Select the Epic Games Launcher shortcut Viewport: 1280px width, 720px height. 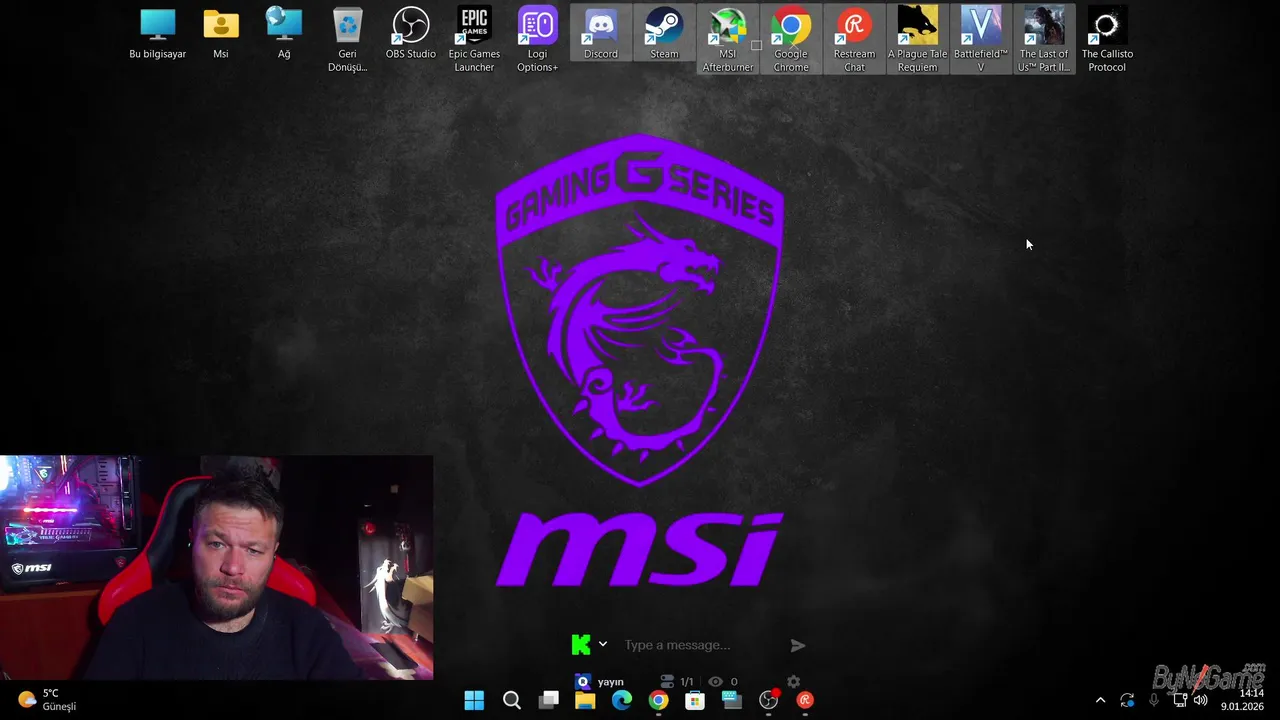coord(474,40)
